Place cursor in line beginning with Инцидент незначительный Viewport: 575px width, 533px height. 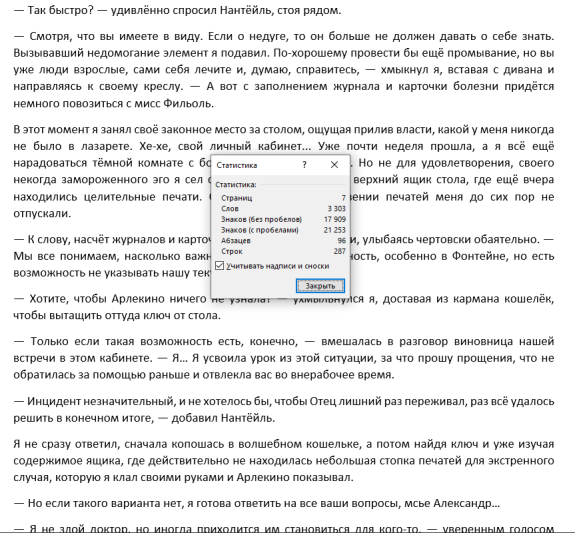283,401
